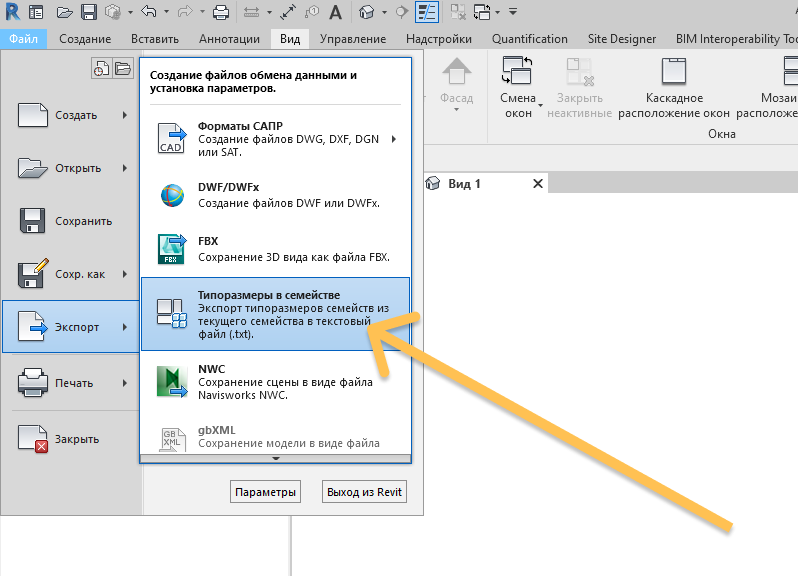Image resolution: width=798 pixels, height=576 pixels.
Task: Toggle the Thin Lines icon
Action: point(427,12)
